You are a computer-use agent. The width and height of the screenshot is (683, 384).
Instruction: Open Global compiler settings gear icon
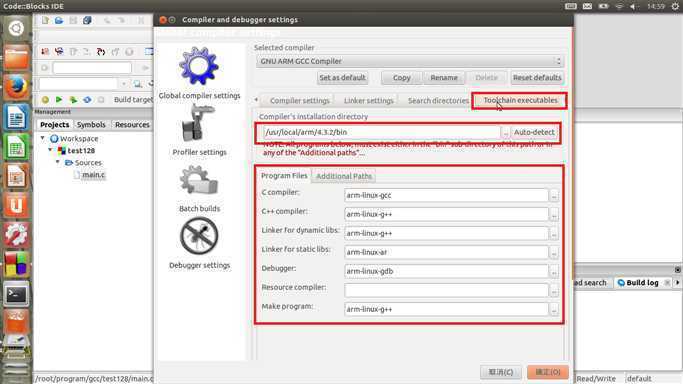click(199, 66)
